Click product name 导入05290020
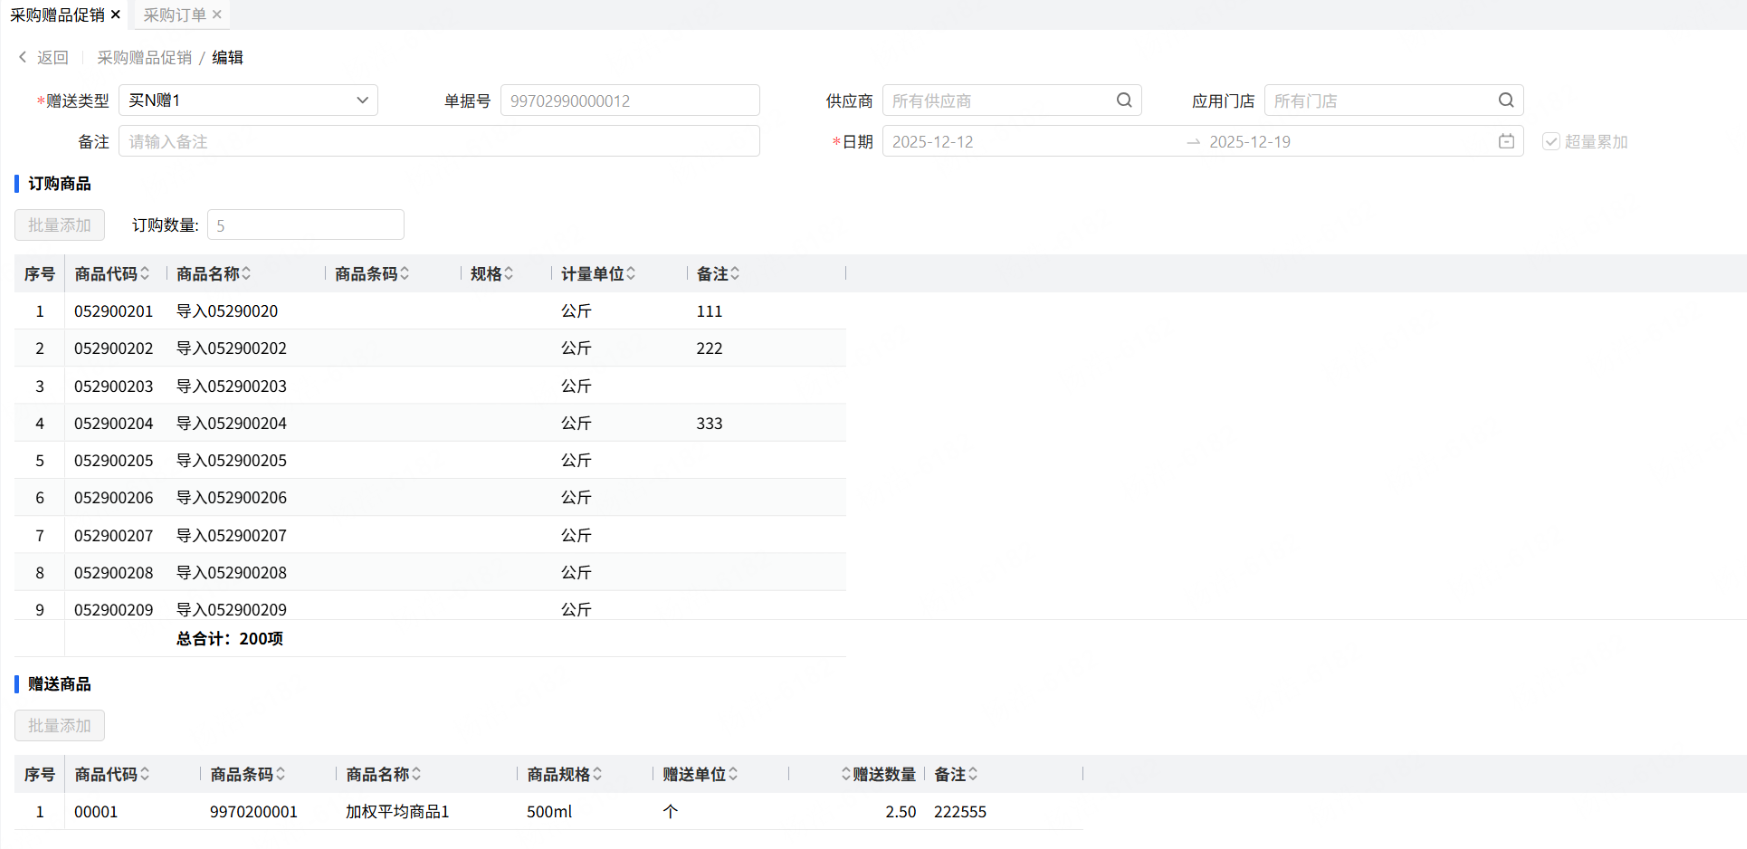The height and width of the screenshot is (849, 1747). click(227, 311)
